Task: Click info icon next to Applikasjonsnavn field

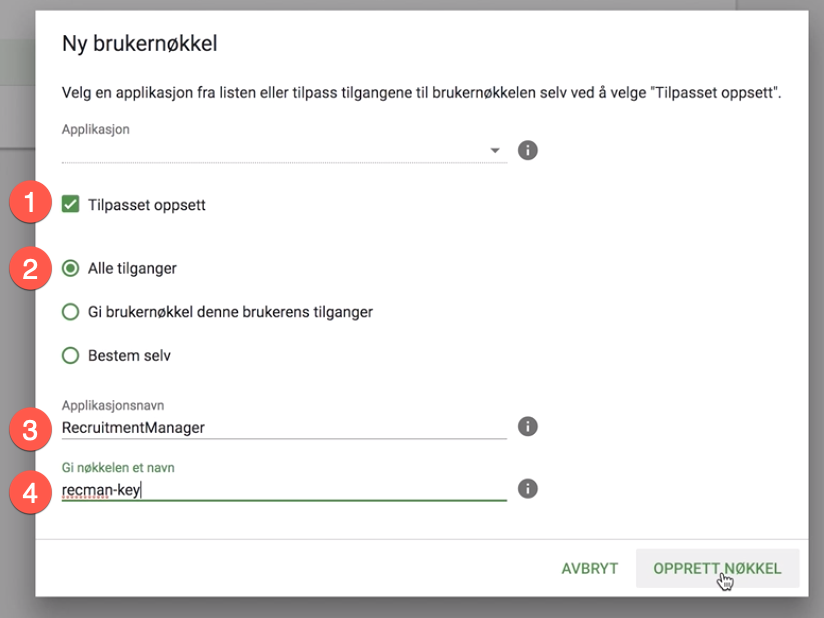Action: 528,427
